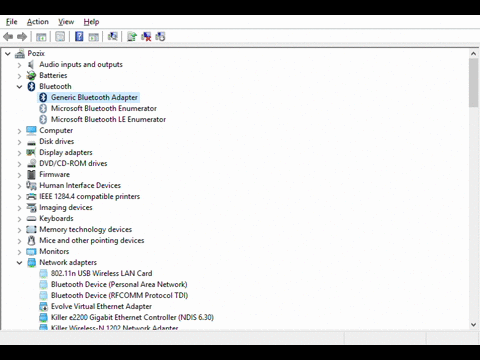
Task: Expand the Batteries category arrow
Action: (x=19, y=76)
